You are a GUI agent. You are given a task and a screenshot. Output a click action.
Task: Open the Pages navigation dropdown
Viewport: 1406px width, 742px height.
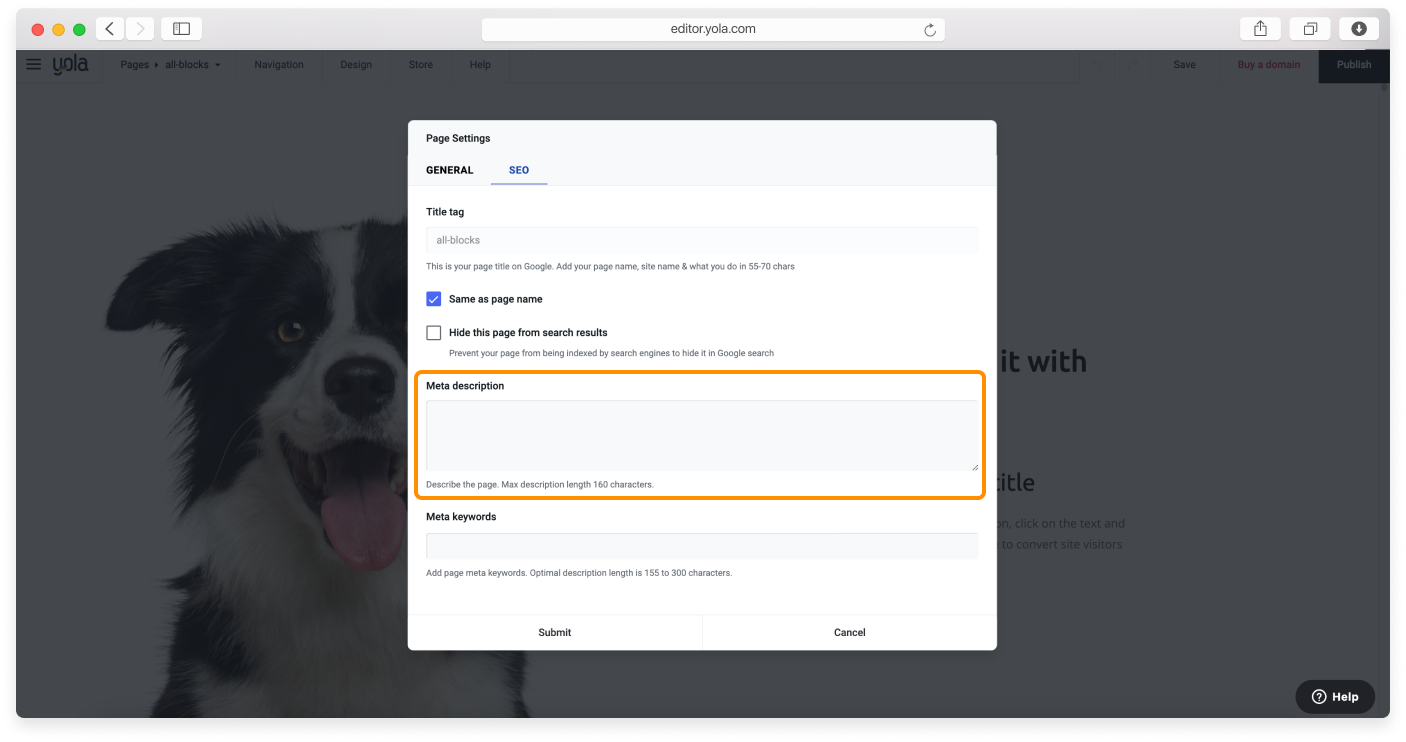tap(134, 64)
